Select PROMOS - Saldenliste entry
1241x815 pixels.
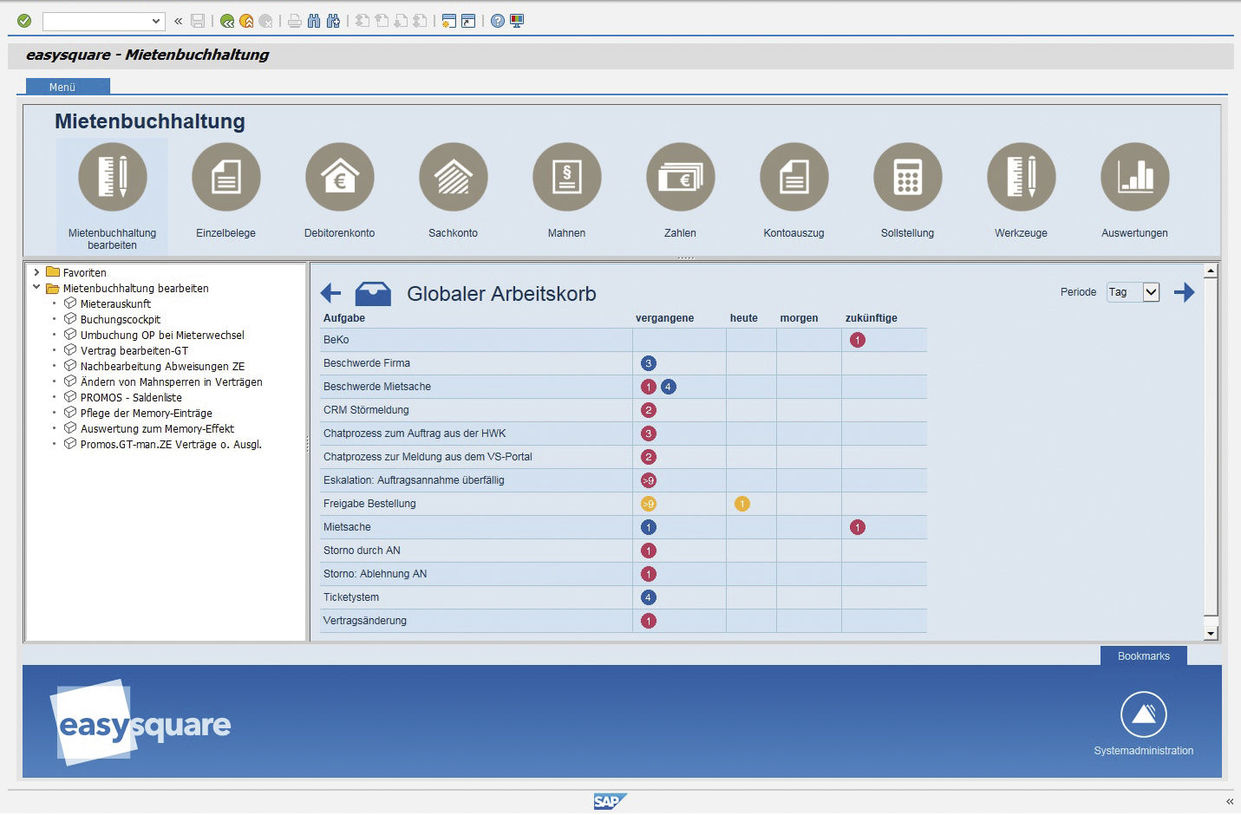click(131, 397)
